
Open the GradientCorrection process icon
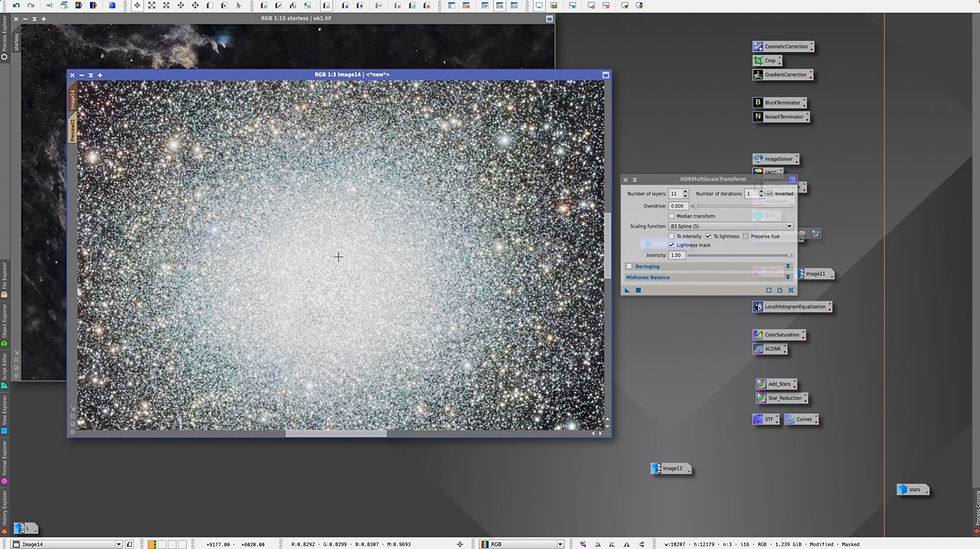pos(782,74)
